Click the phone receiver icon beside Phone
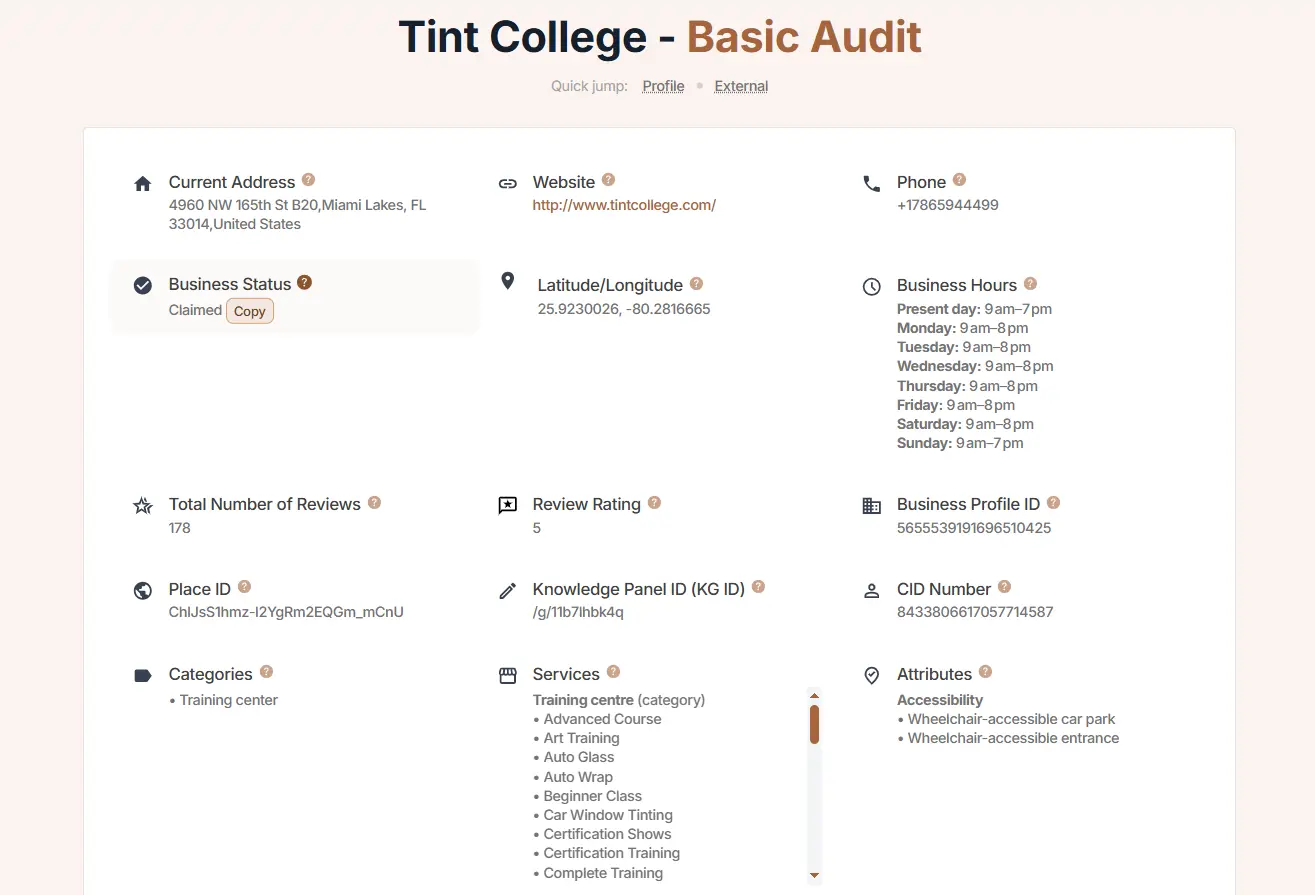Screen dimensions: 1315x895 tap(871, 184)
